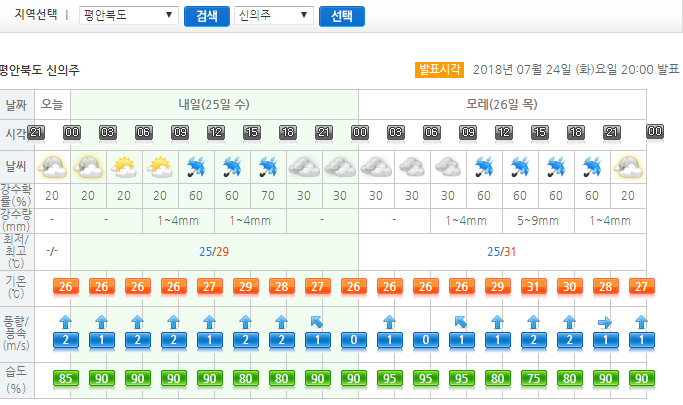Viewport: 683px width, 405px height.
Task: Click the last weather icon in the 날씨 row
Action: point(628,165)
